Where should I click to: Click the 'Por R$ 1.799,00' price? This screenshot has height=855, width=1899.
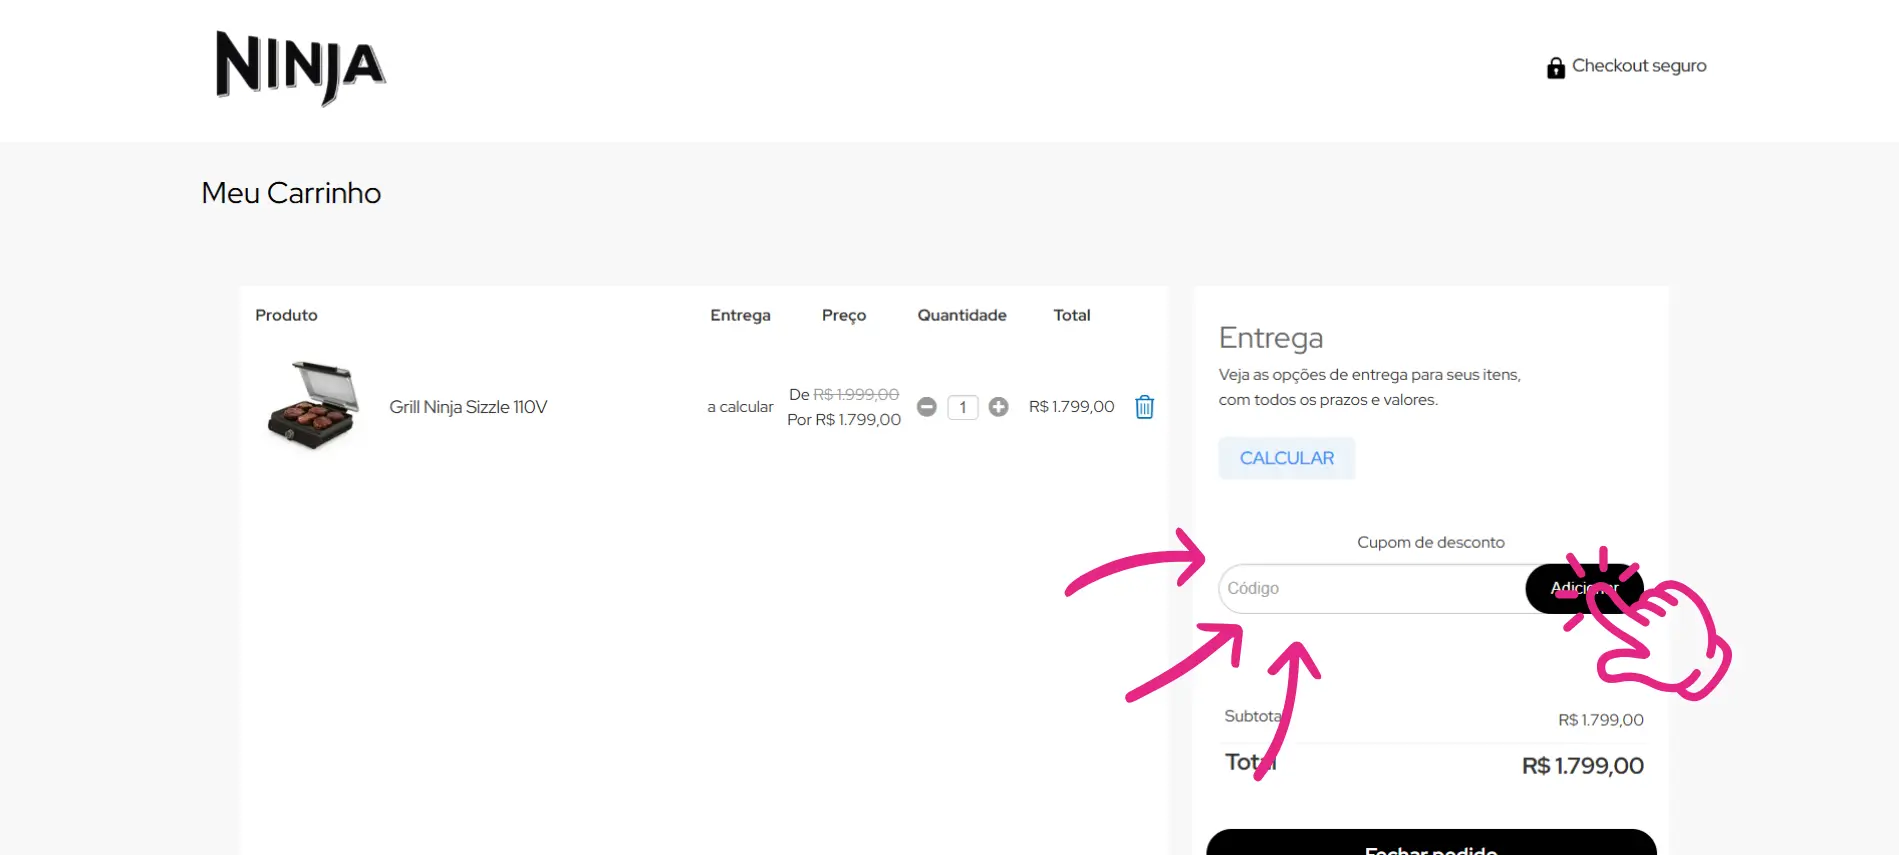844,420
